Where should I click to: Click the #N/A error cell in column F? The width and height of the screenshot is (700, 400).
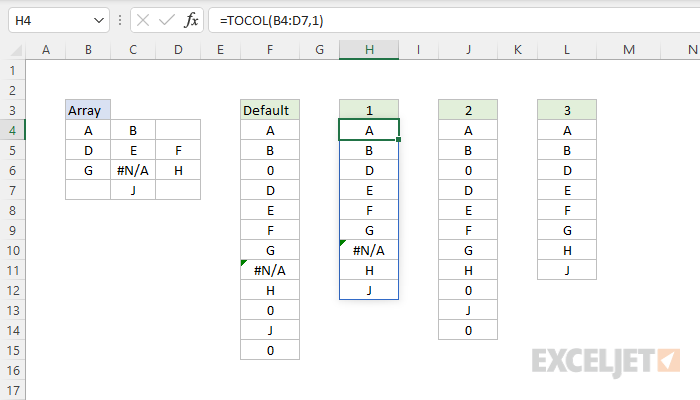270,270
